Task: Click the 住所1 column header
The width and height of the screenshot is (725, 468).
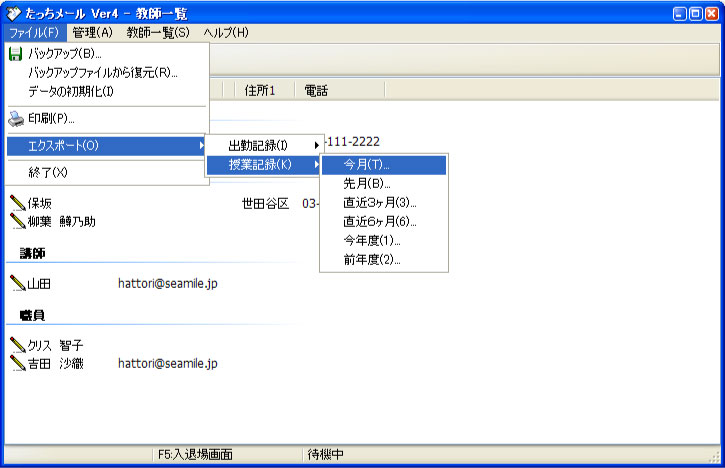Action: (264, 91)
